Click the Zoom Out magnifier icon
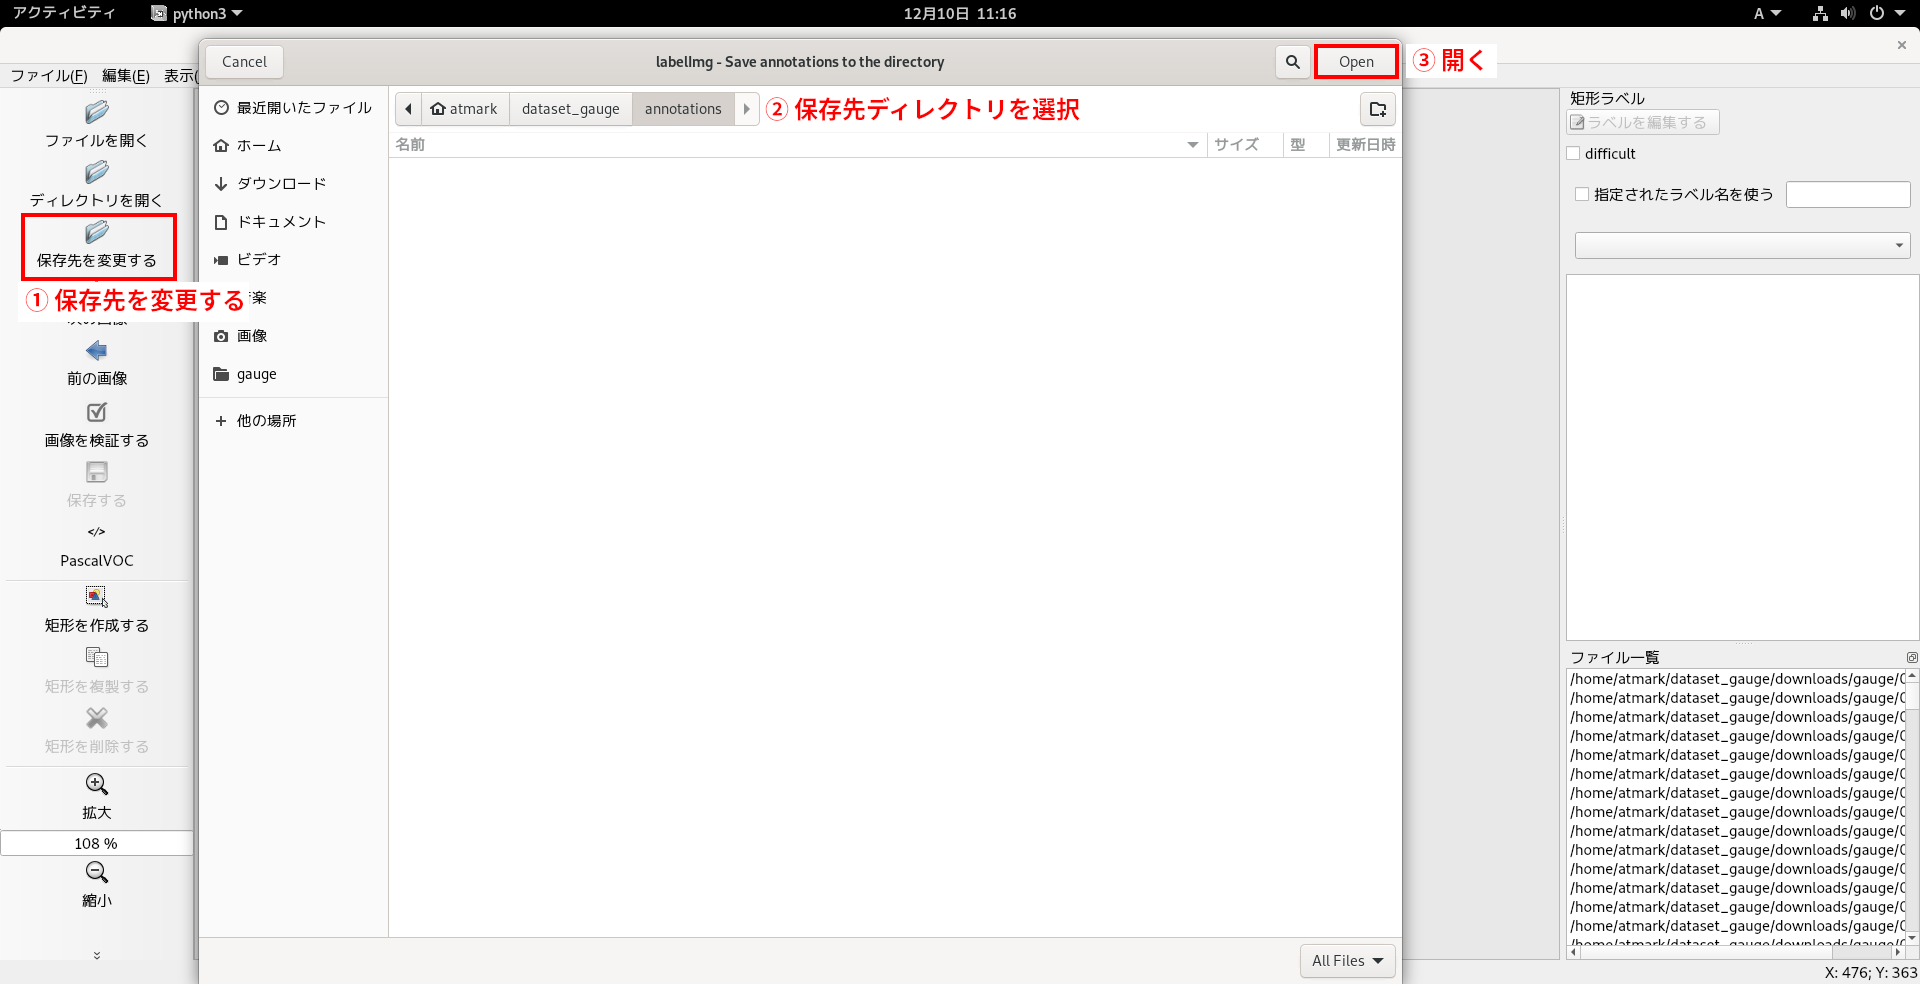This screenshot has width=1920, height=984. [97, 872]
